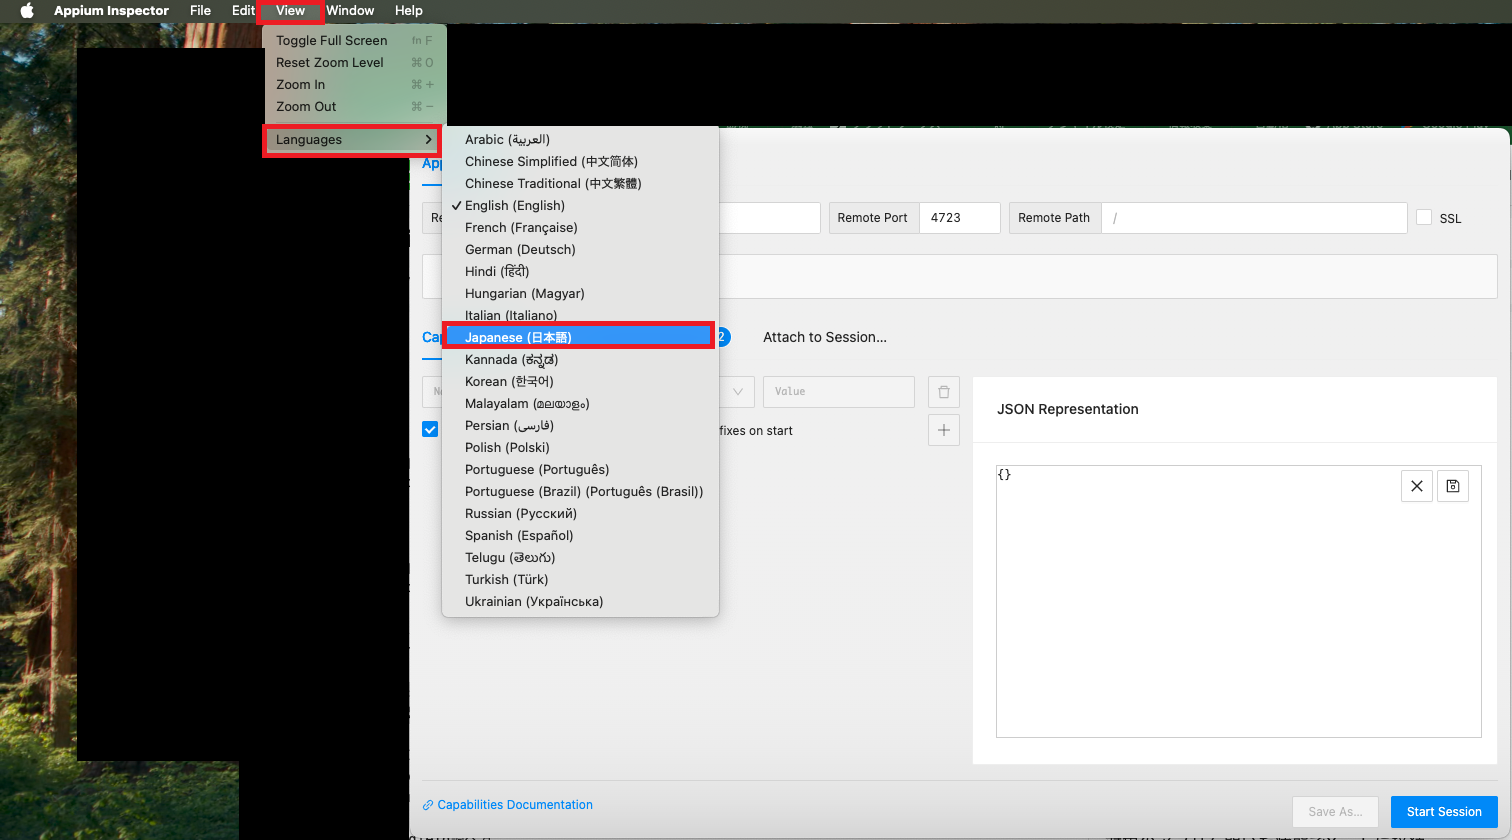Open the Help menu

(409, 11)
